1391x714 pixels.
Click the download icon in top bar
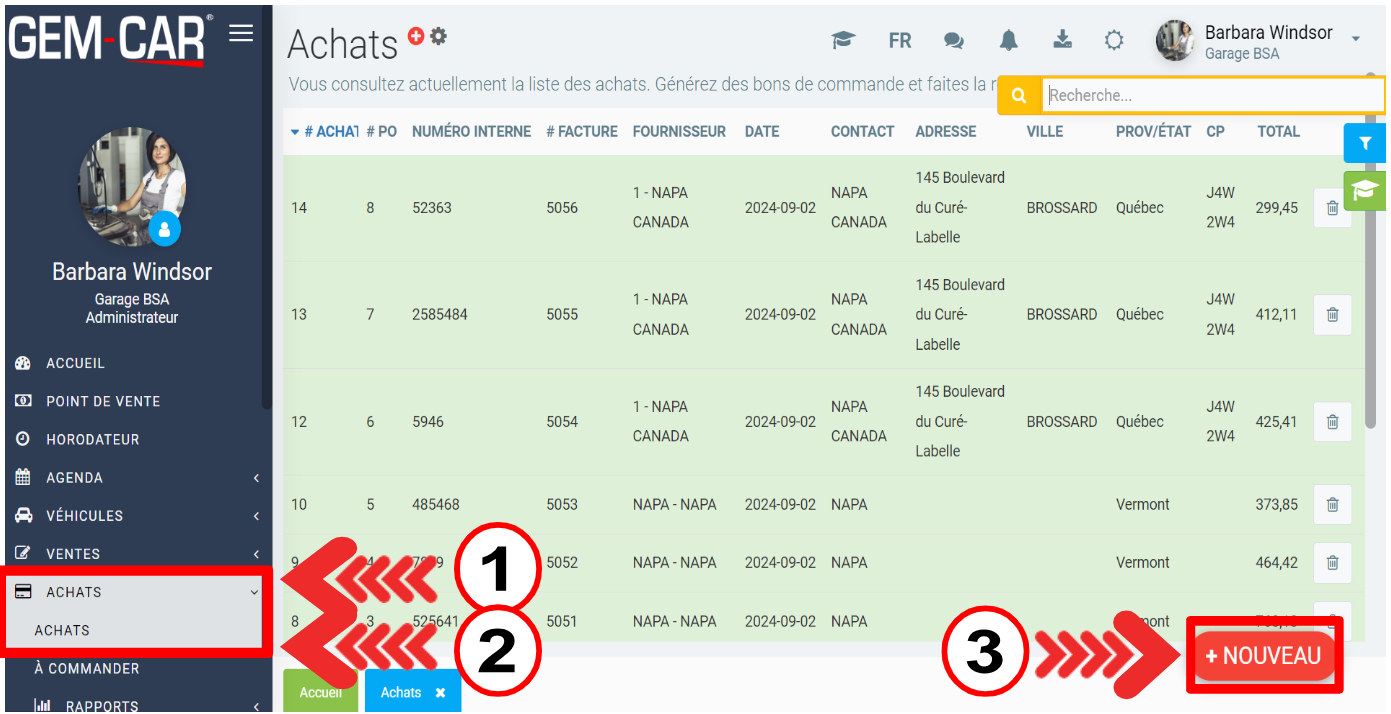[1062, 40]
